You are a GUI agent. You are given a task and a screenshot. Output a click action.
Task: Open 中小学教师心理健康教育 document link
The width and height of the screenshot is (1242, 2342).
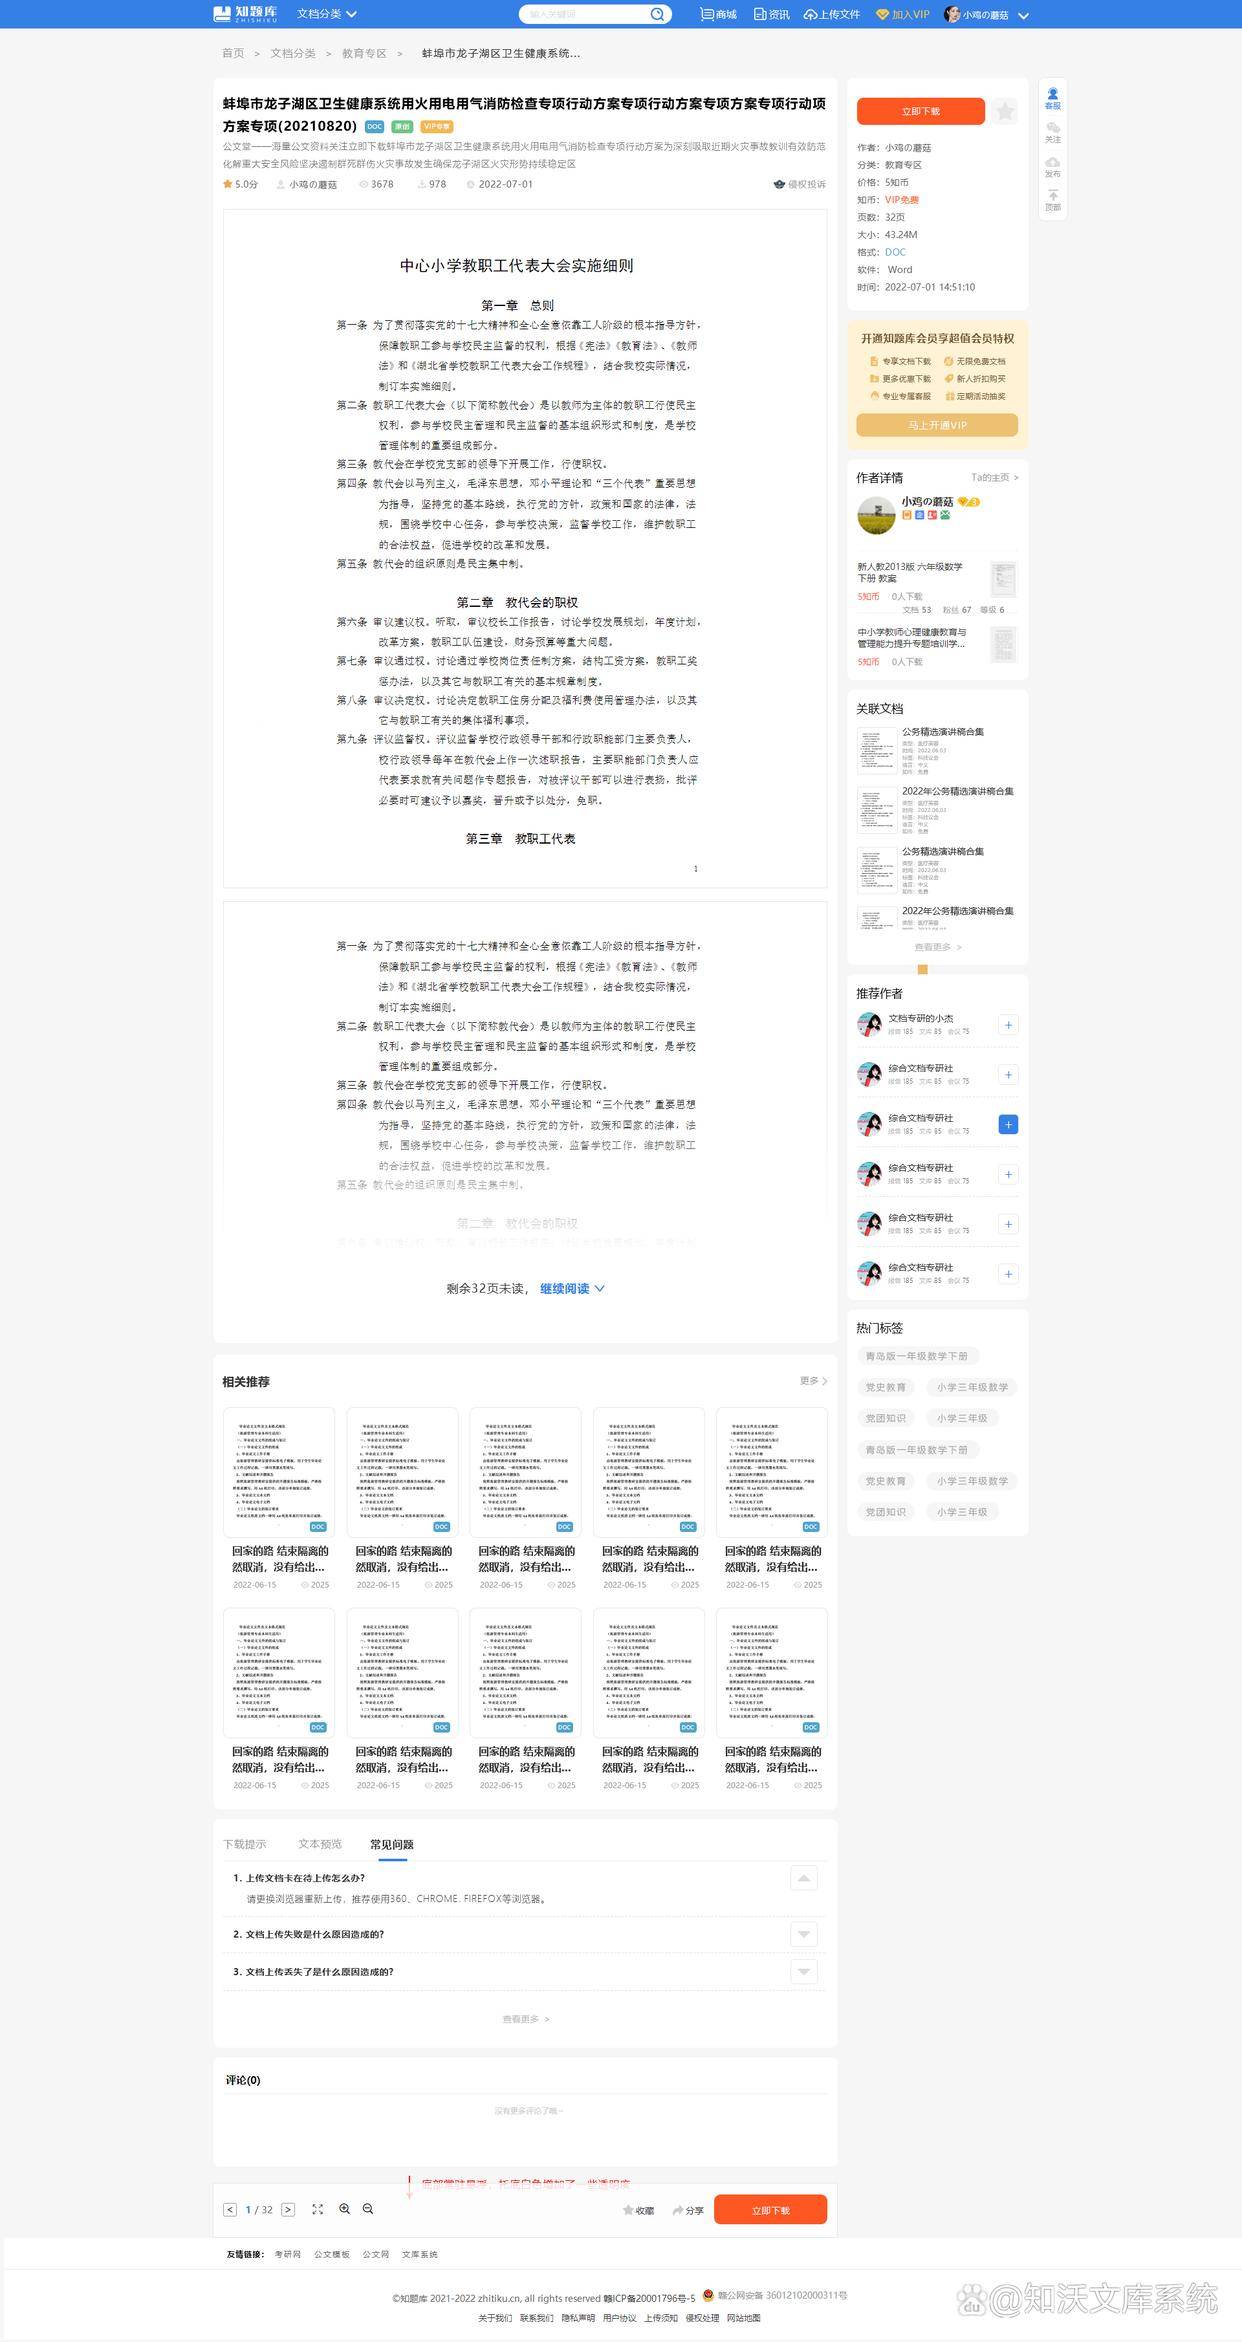pos(911,638)
